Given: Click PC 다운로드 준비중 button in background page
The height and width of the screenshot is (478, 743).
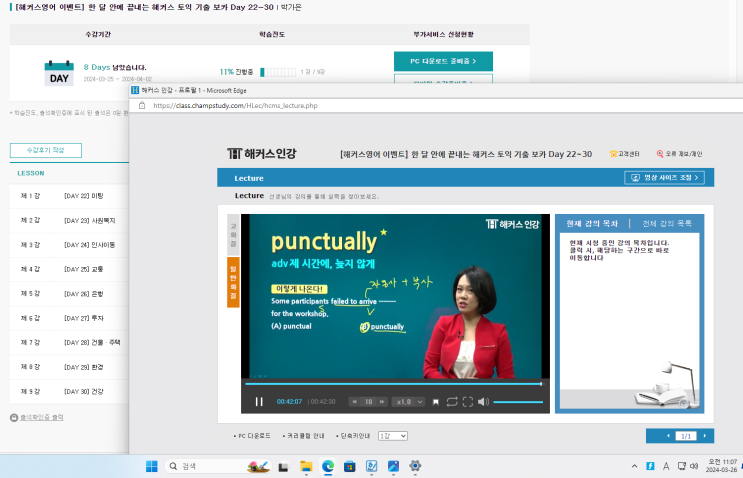Looking at the screenshot, I should pyautogui.click(x=443, y=61).
